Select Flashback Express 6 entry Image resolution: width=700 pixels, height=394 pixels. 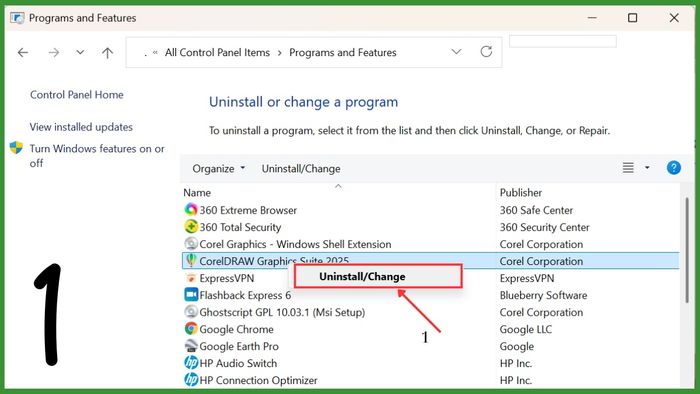point(245,295)
